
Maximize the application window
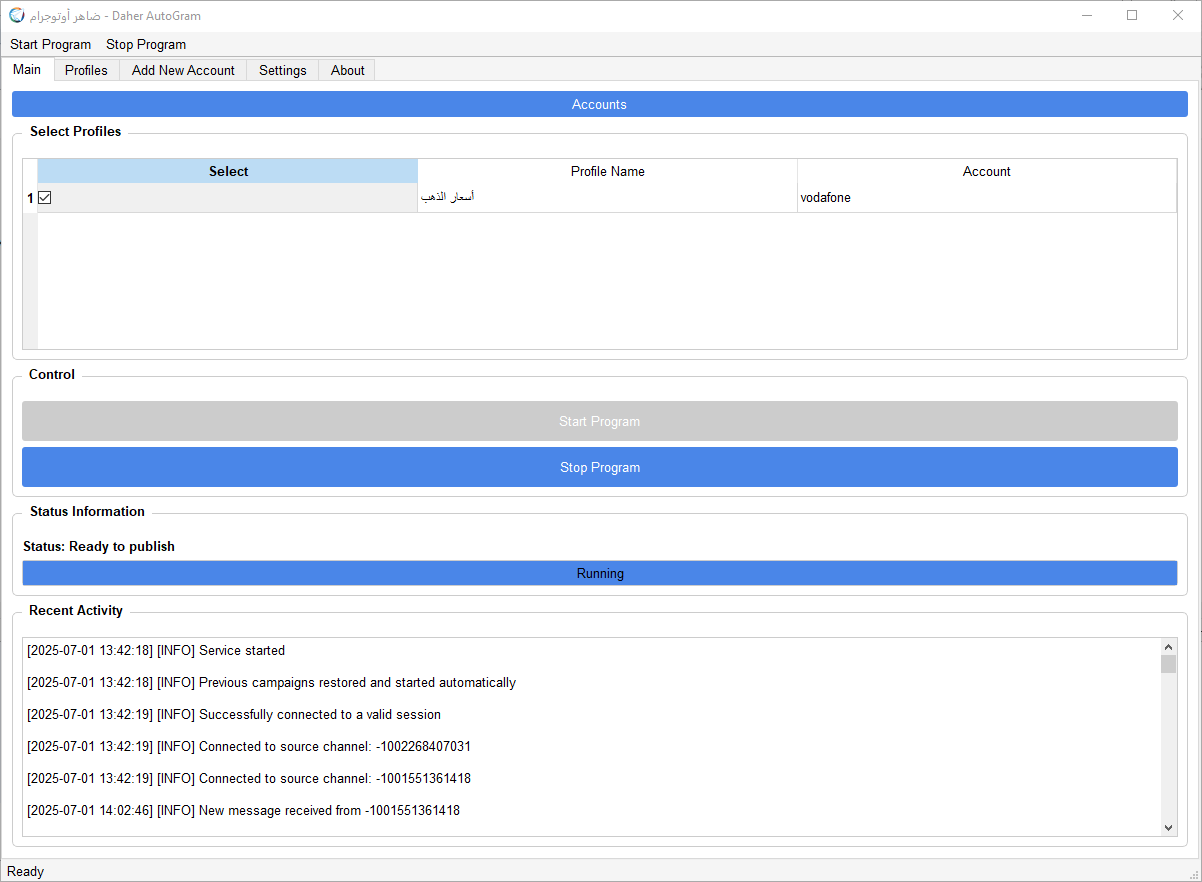tap(1132, 16)
